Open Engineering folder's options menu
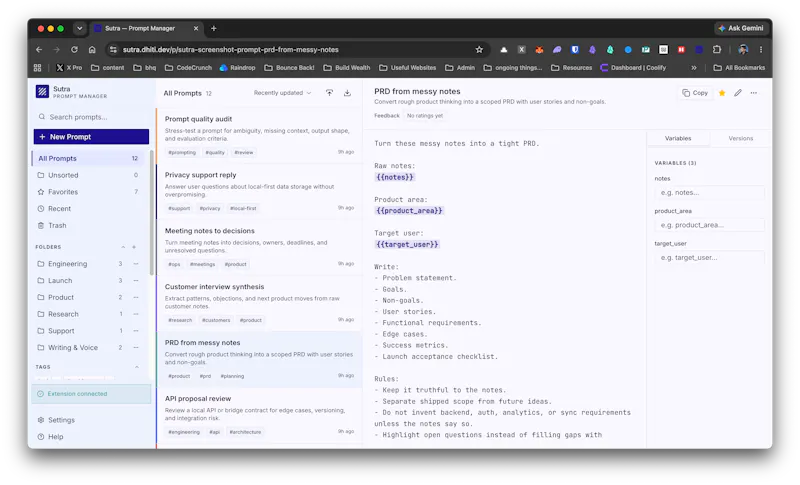Screen dimensions: 800x485 pos(136,264)
